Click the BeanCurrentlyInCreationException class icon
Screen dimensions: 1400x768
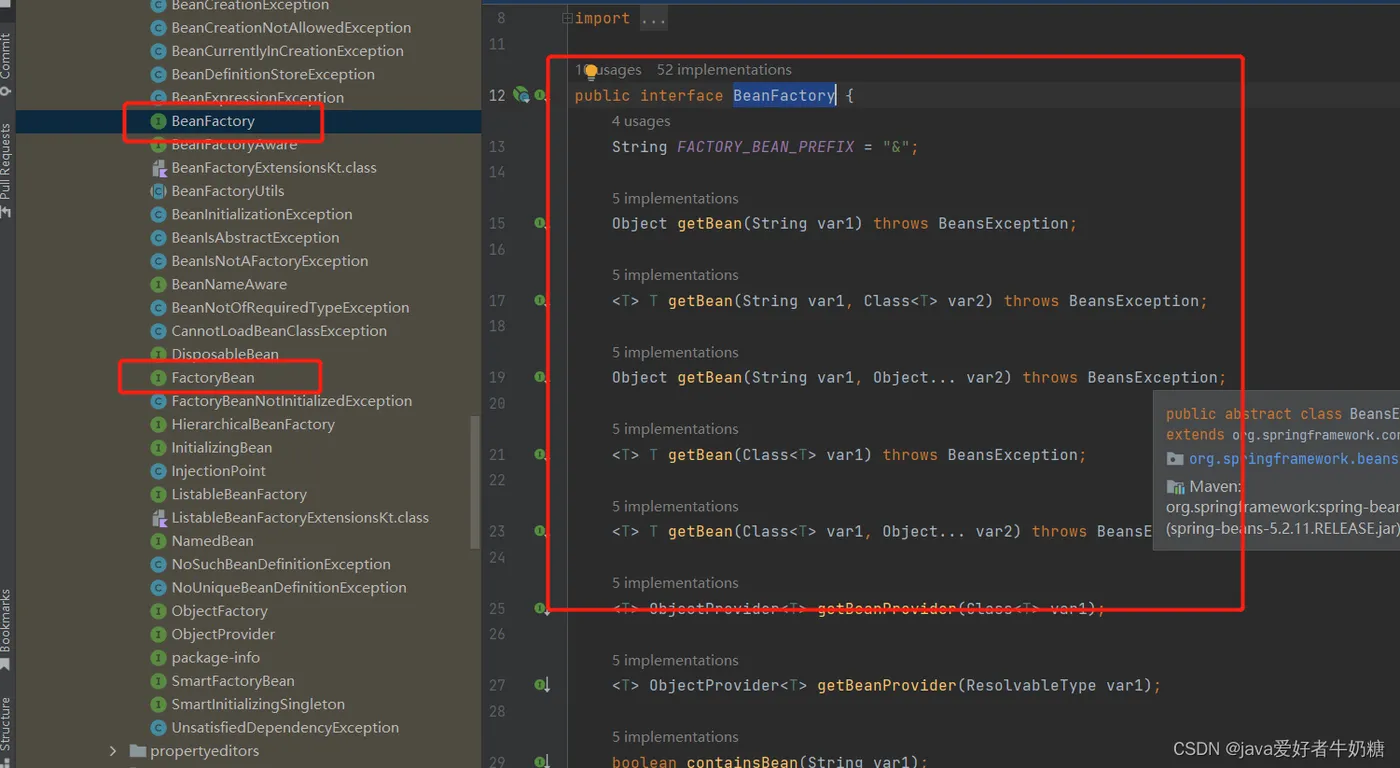(158, 51)
